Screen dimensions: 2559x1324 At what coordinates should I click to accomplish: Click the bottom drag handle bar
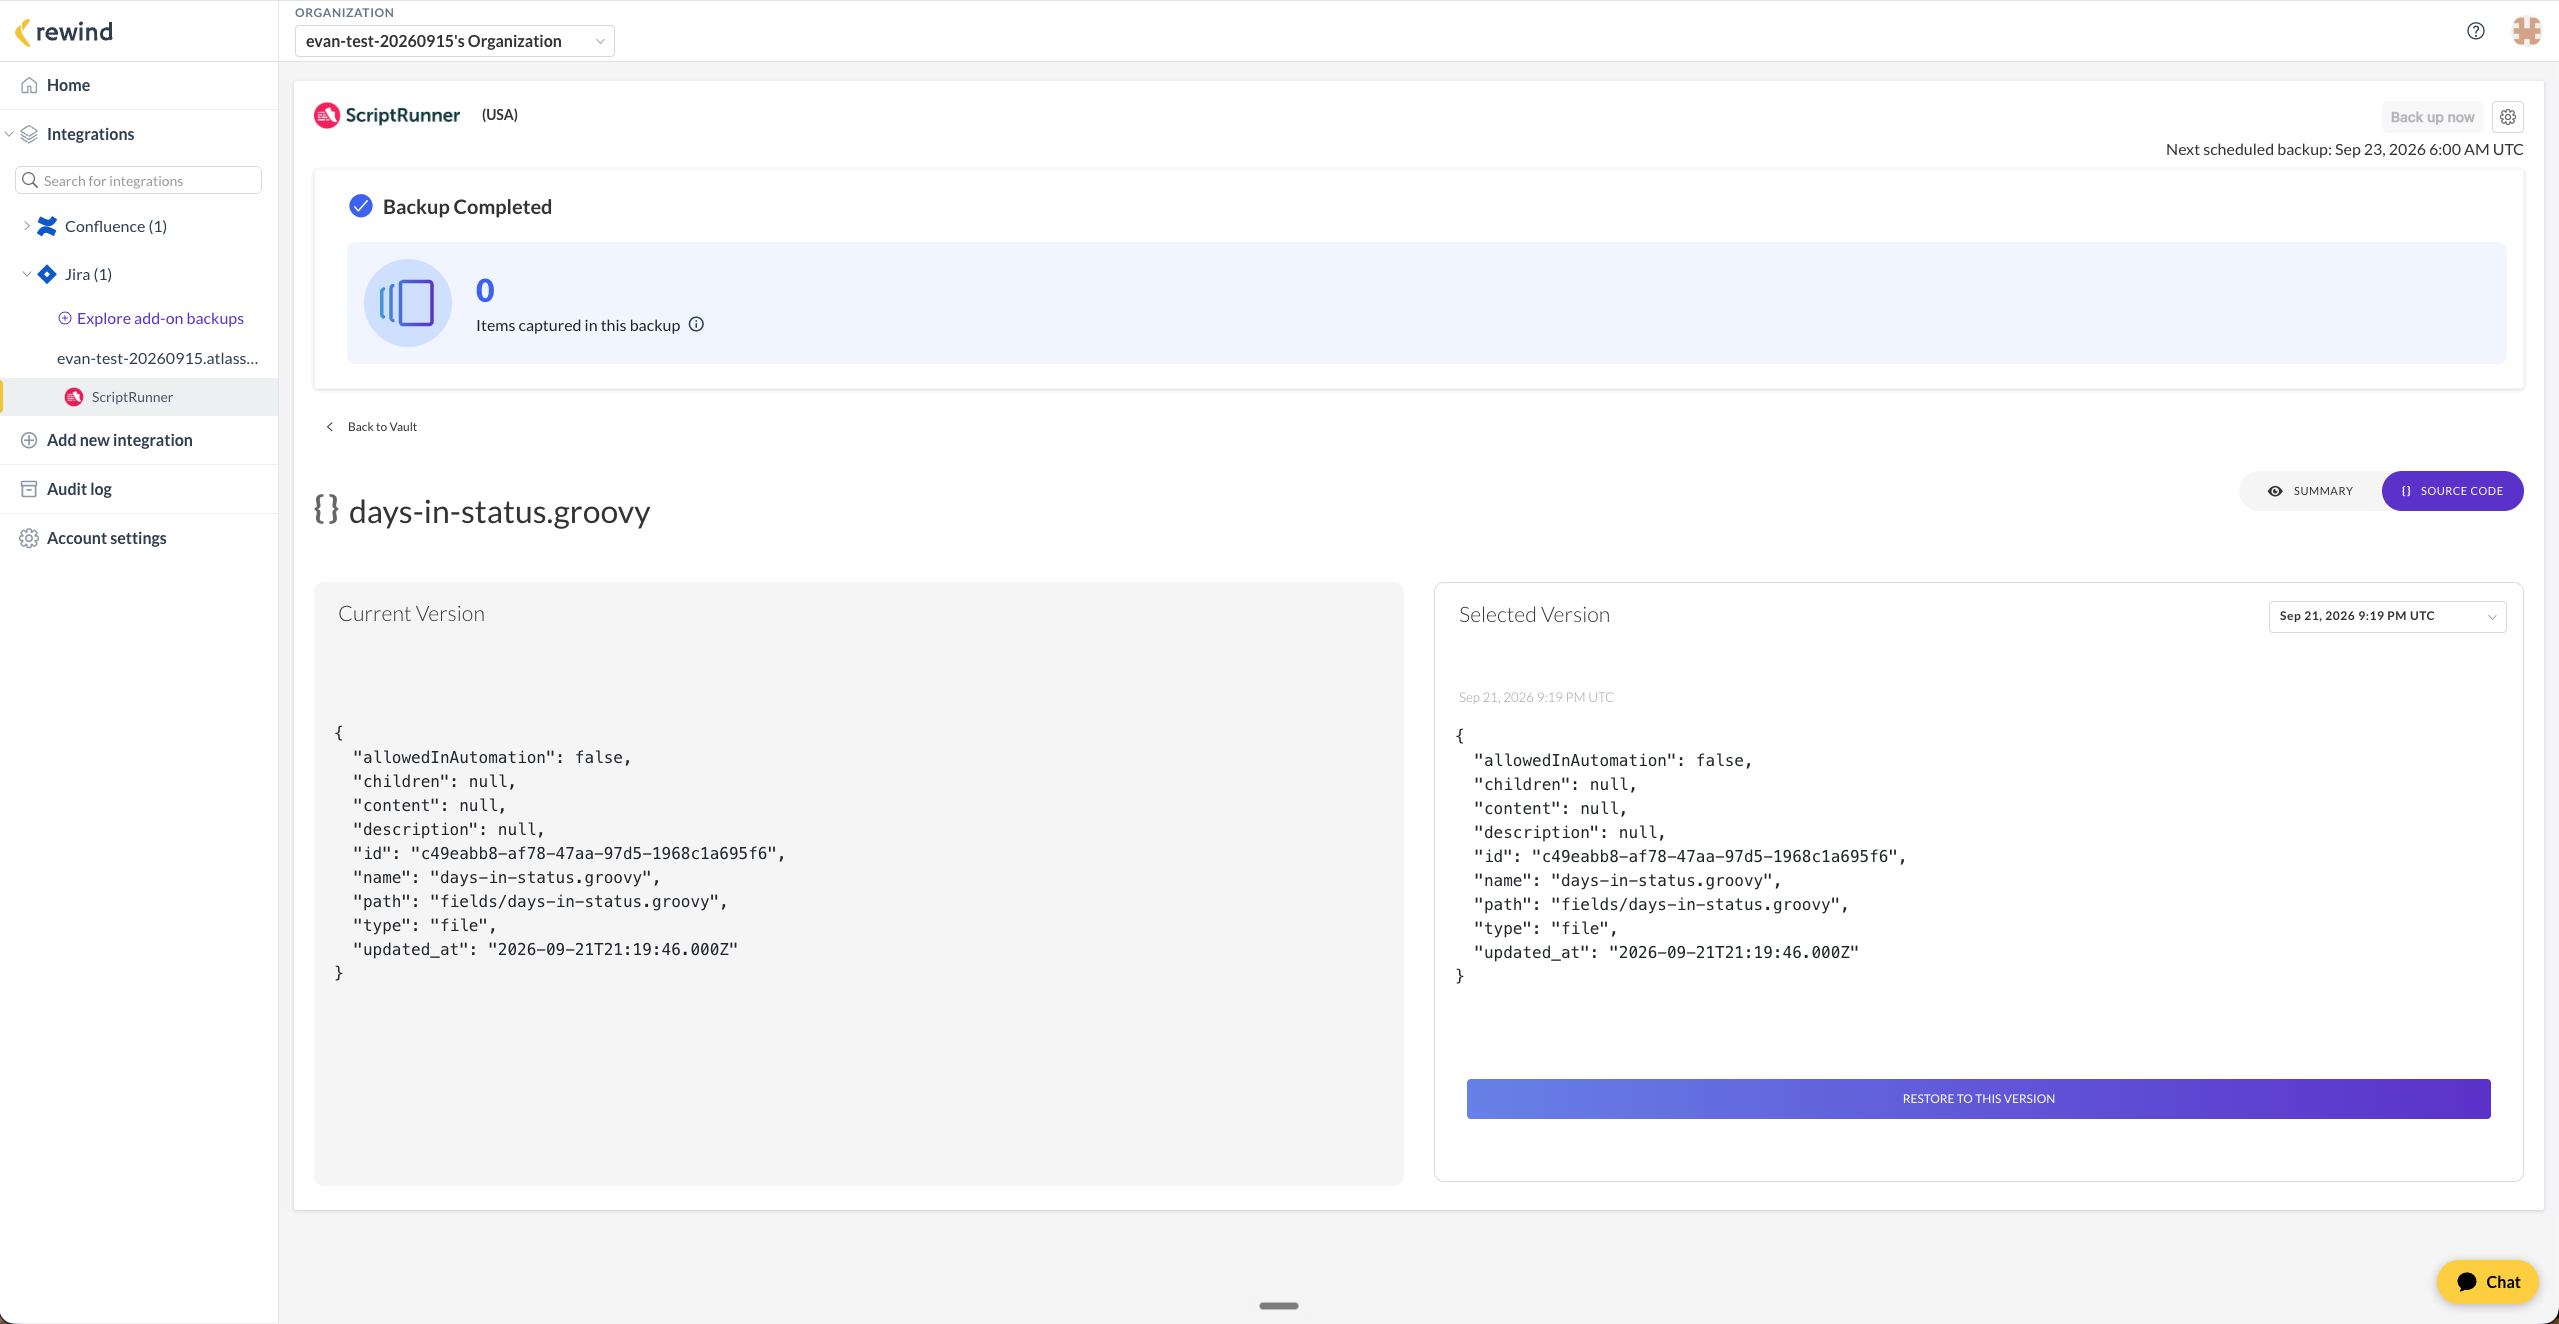tap(1279, 1306)
